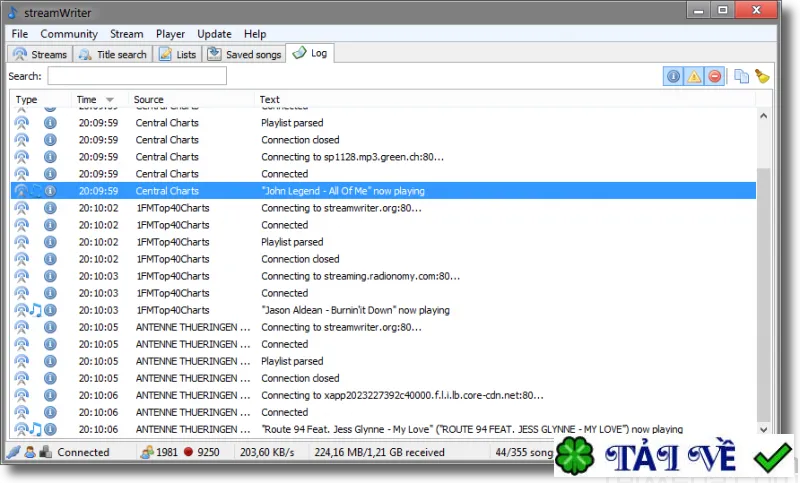Viewport: 800px width, 483px height.
Task: Toggle the warning messages filter button
Action: coord(694,77)
